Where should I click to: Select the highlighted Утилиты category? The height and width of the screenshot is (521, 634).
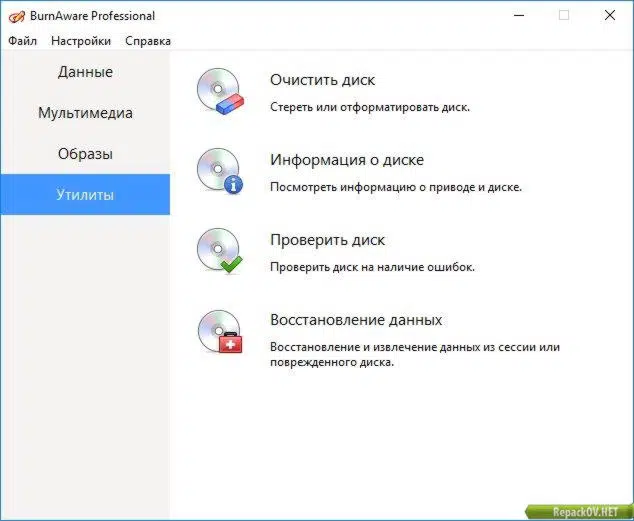click(85, 194)
